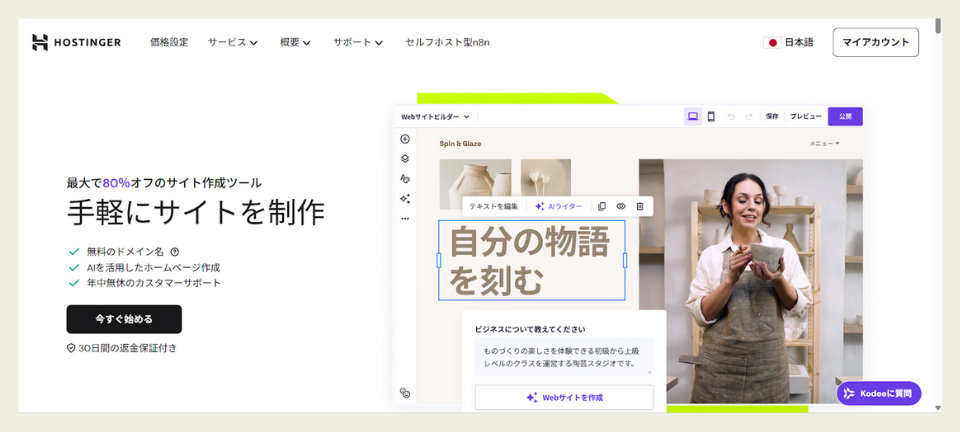Click 年中無休のカスタマーサポート text
Image resolution: width=960 pixels, height=432 pixels.
coord(154,283)
